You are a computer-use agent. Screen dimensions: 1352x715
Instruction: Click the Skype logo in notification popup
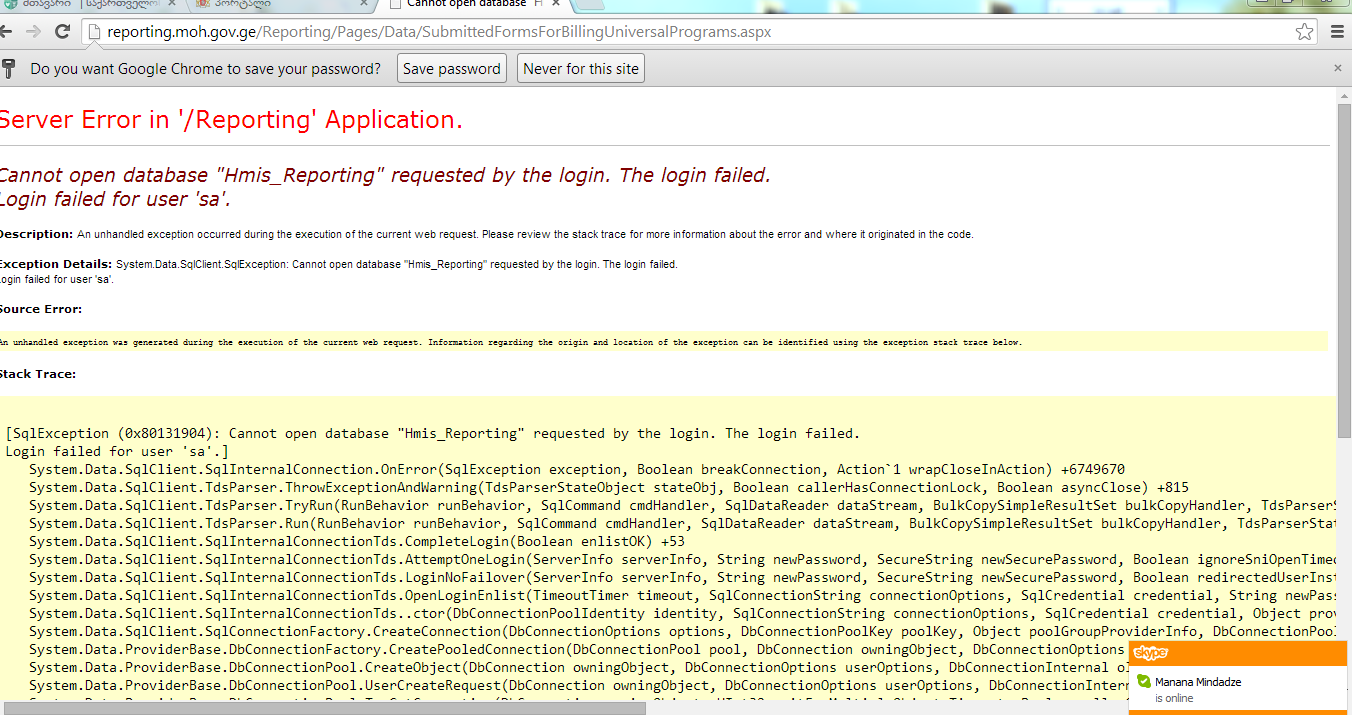click(x=1151, y=653)
